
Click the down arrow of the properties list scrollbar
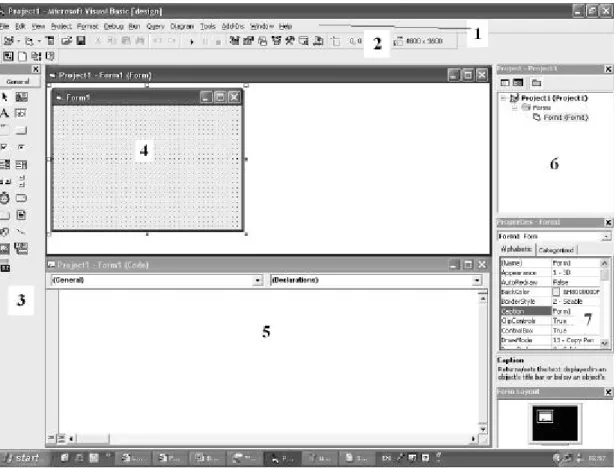coord(605,344)
